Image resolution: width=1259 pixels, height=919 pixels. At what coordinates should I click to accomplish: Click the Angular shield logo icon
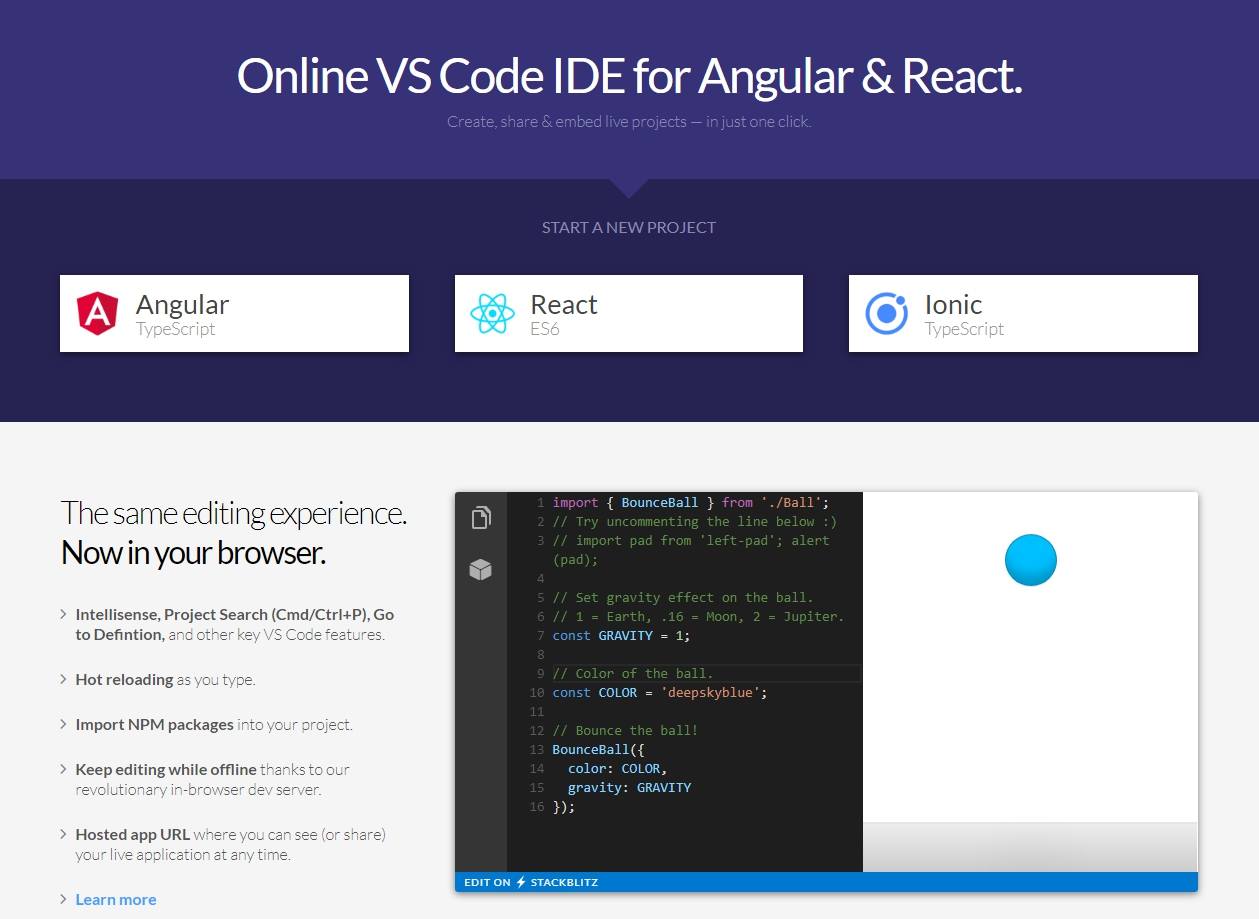97,313
